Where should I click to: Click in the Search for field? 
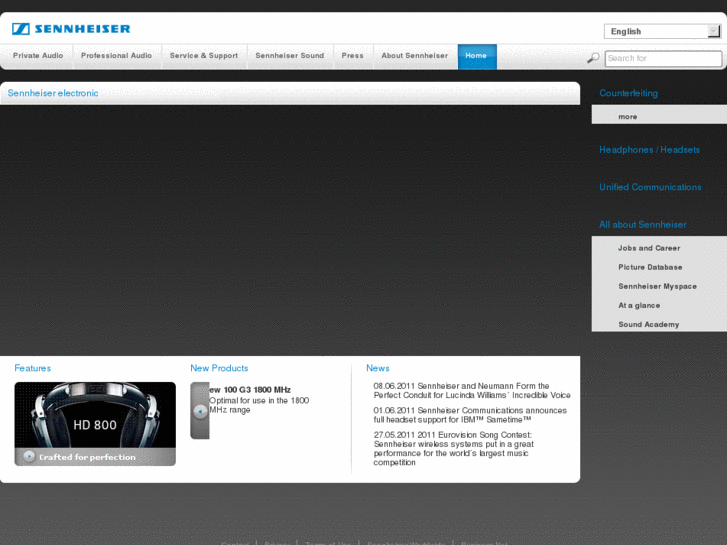(663, 58)
